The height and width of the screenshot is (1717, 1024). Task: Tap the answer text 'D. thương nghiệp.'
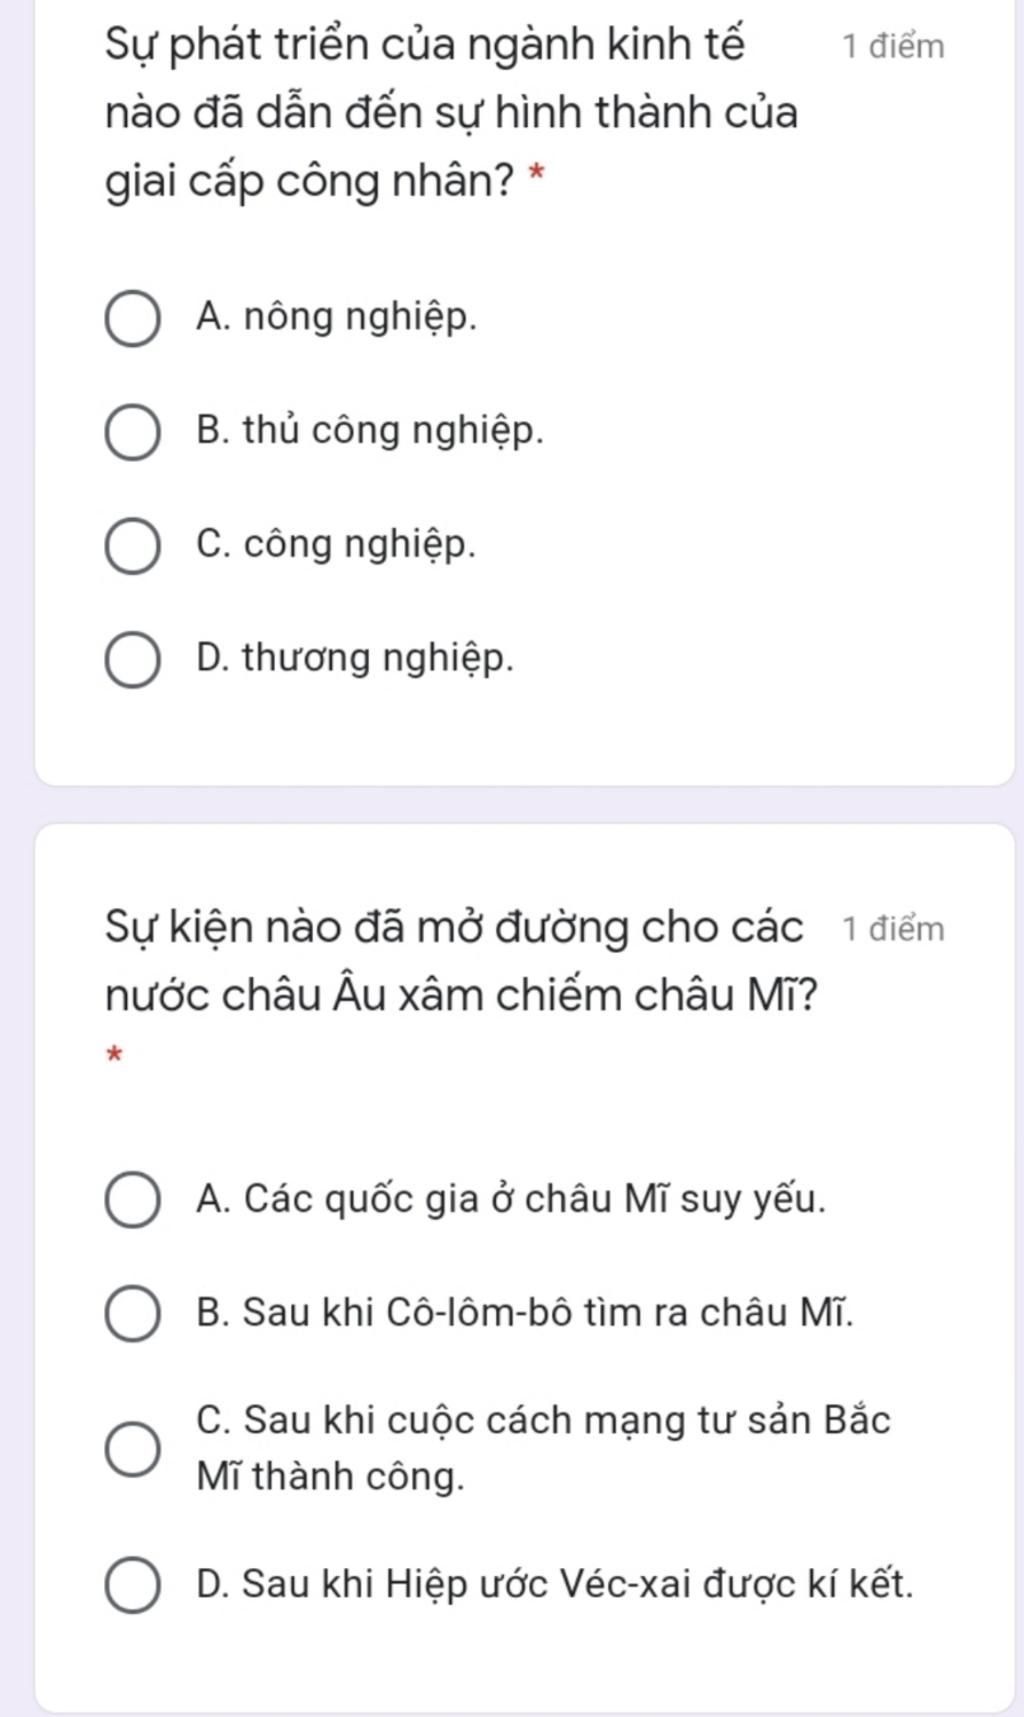pos(356,659)
